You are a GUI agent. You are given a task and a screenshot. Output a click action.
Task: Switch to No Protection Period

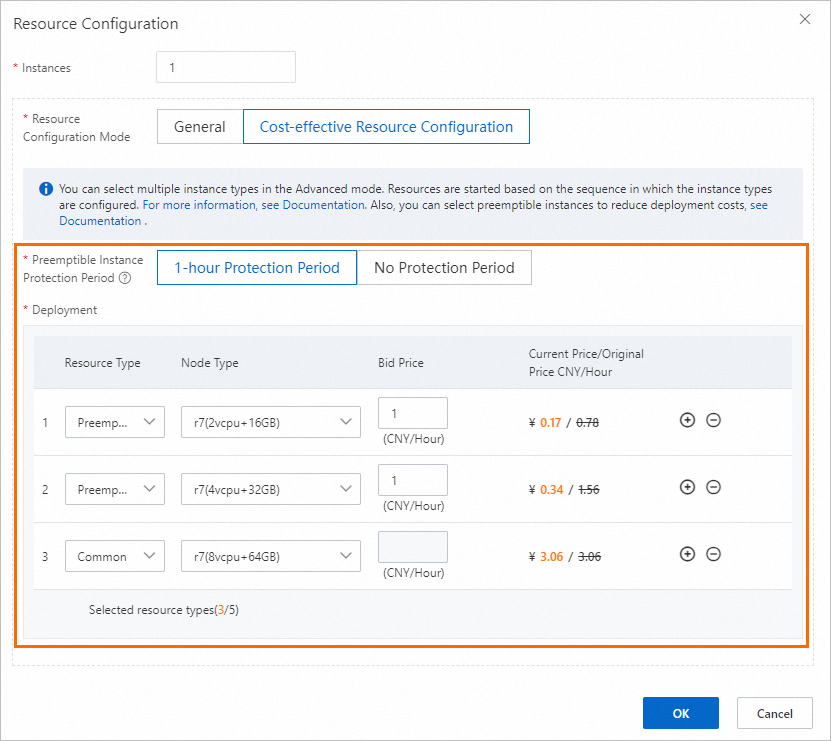pyautogui.click(x=445, y=267)
